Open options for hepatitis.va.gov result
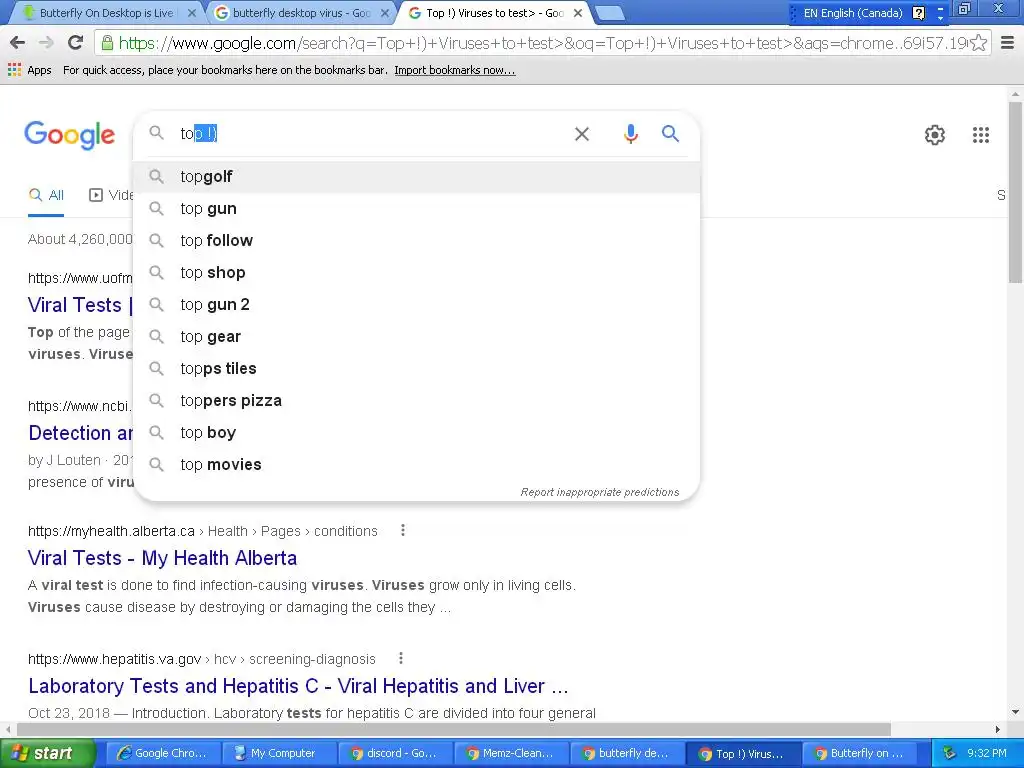This screenshot has width=1024, height=768. point(401,658)
